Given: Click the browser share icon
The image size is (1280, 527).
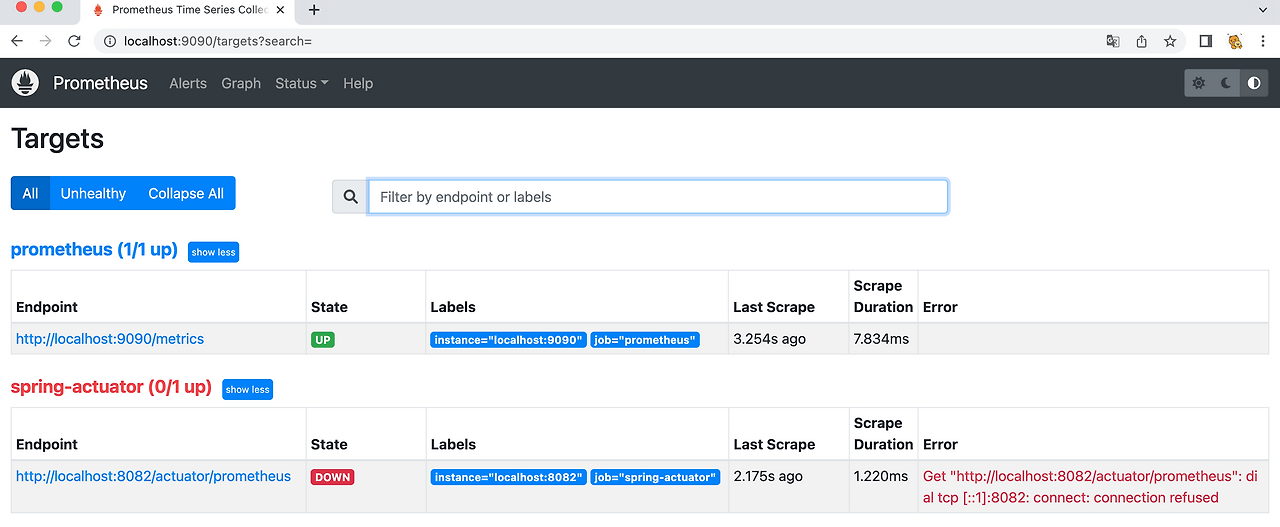Looking at the screenshot, I should point(1141,41).
